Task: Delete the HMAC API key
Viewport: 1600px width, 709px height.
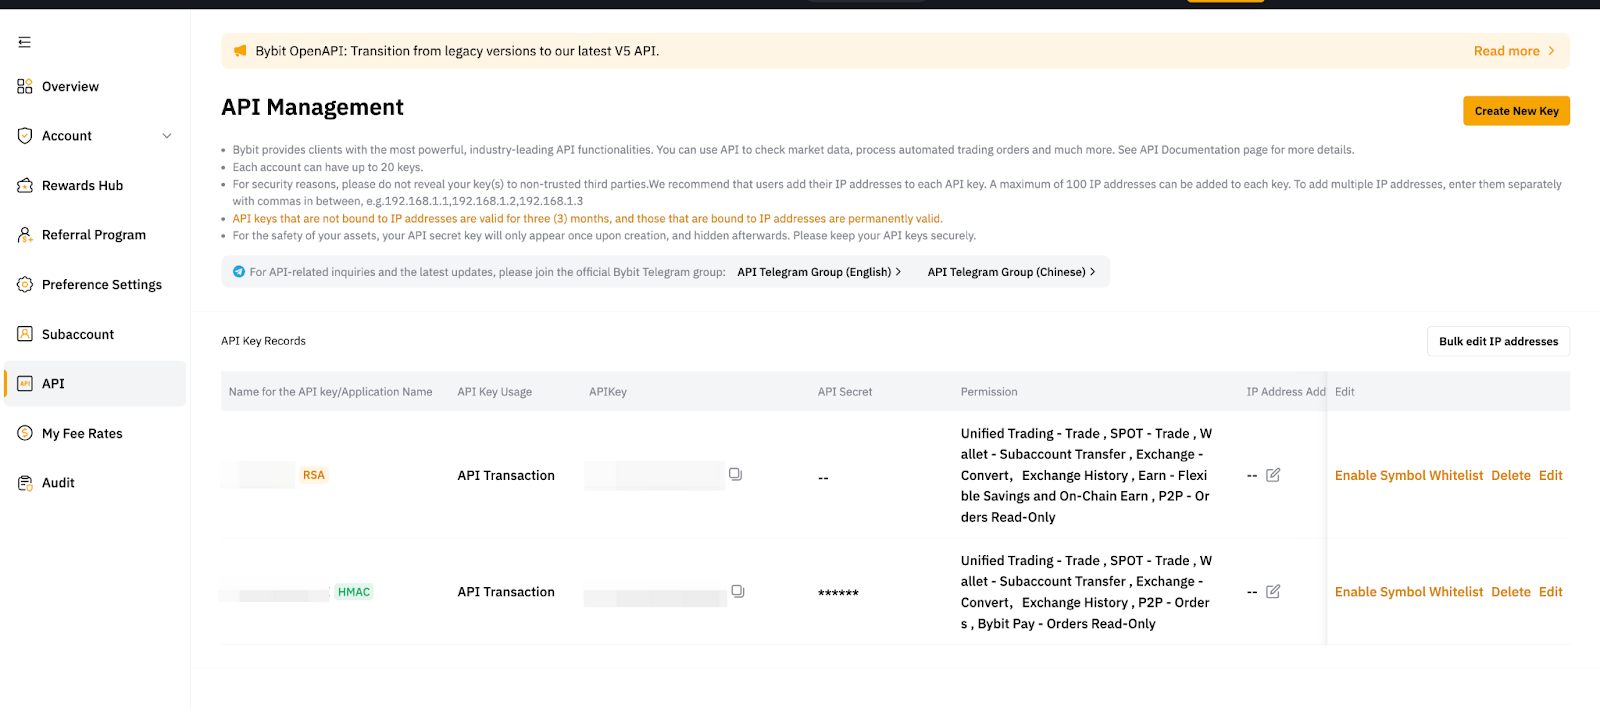Action: click(x=1510, y=592)
